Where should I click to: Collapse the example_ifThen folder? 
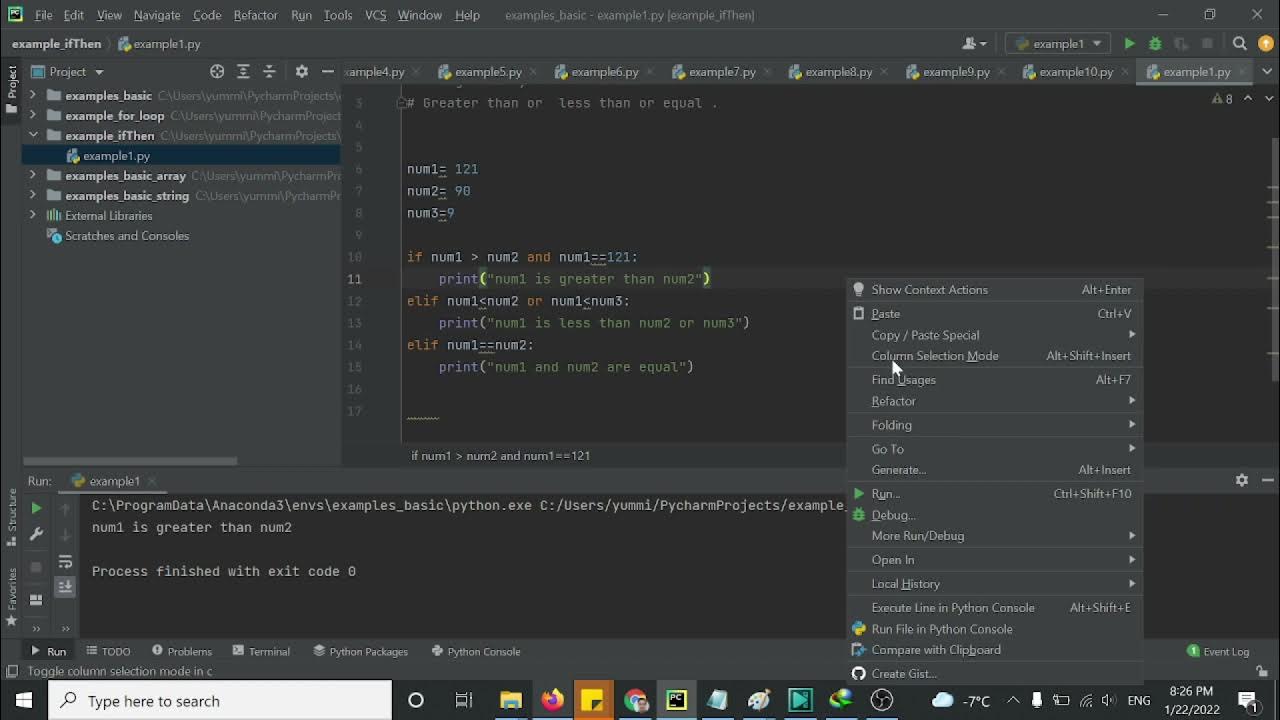tap(33, 136)
